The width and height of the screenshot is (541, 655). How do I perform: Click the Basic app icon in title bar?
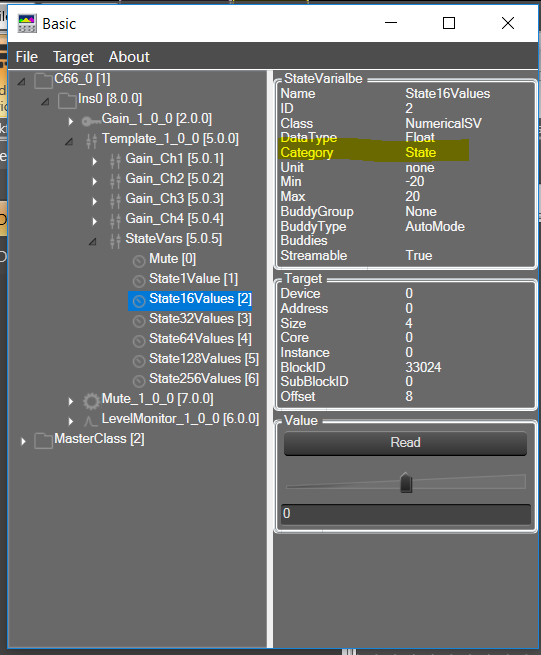27,23
